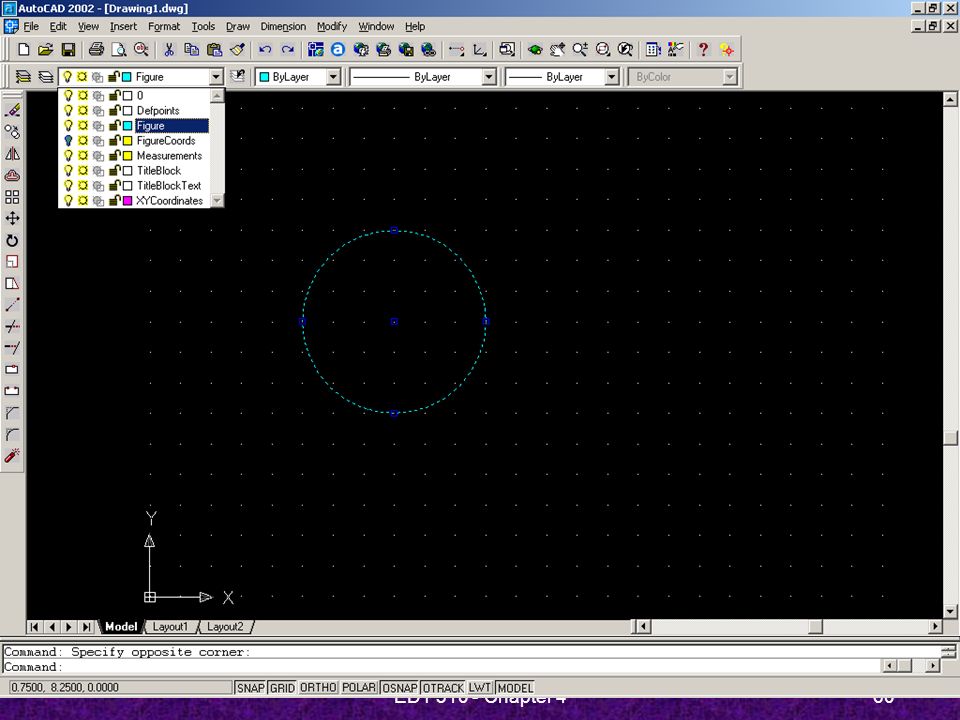Select the Fillet tool in the left toolbar

click(x=12, y=435)
